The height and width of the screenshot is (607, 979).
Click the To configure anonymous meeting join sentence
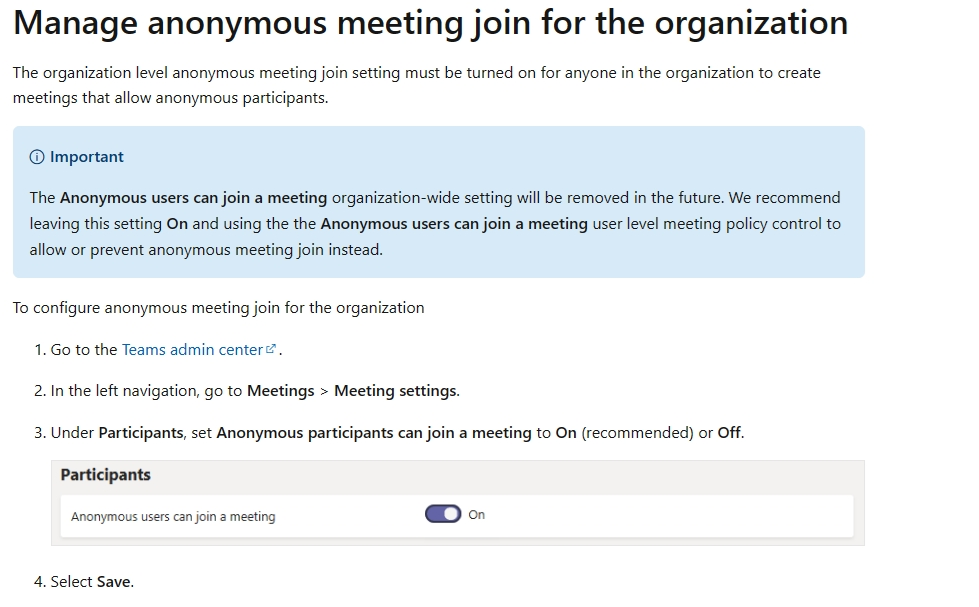219,308
